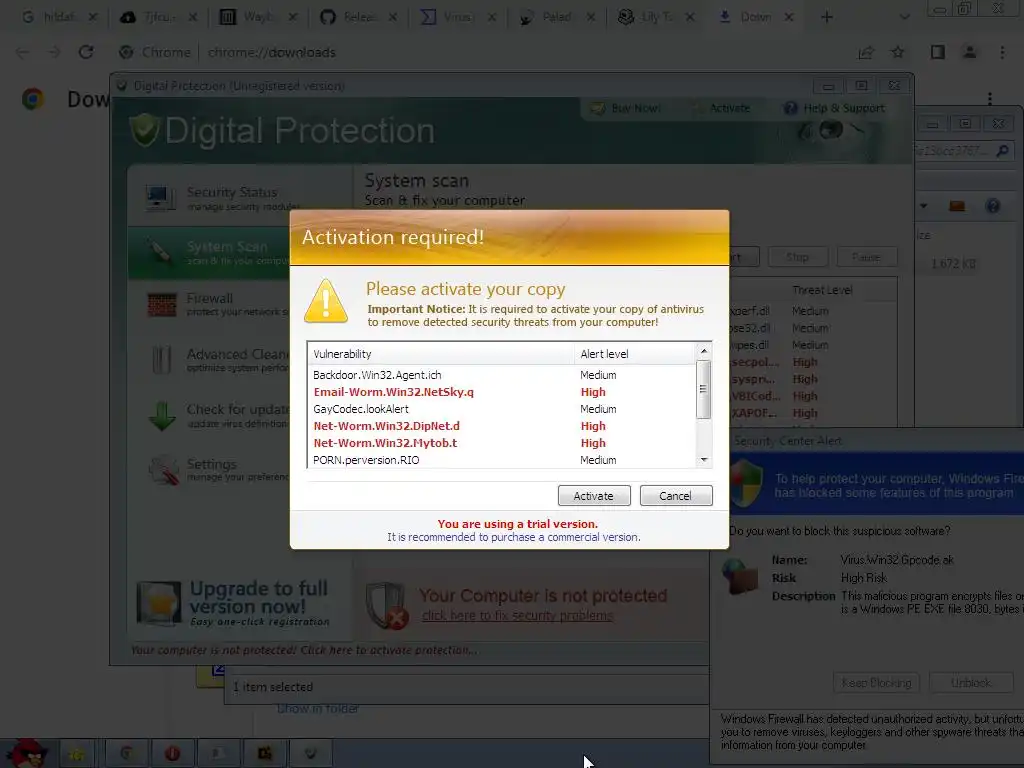Click Keep Blocking in Security Center Alert
The image size is (1024, 768).
876,682
